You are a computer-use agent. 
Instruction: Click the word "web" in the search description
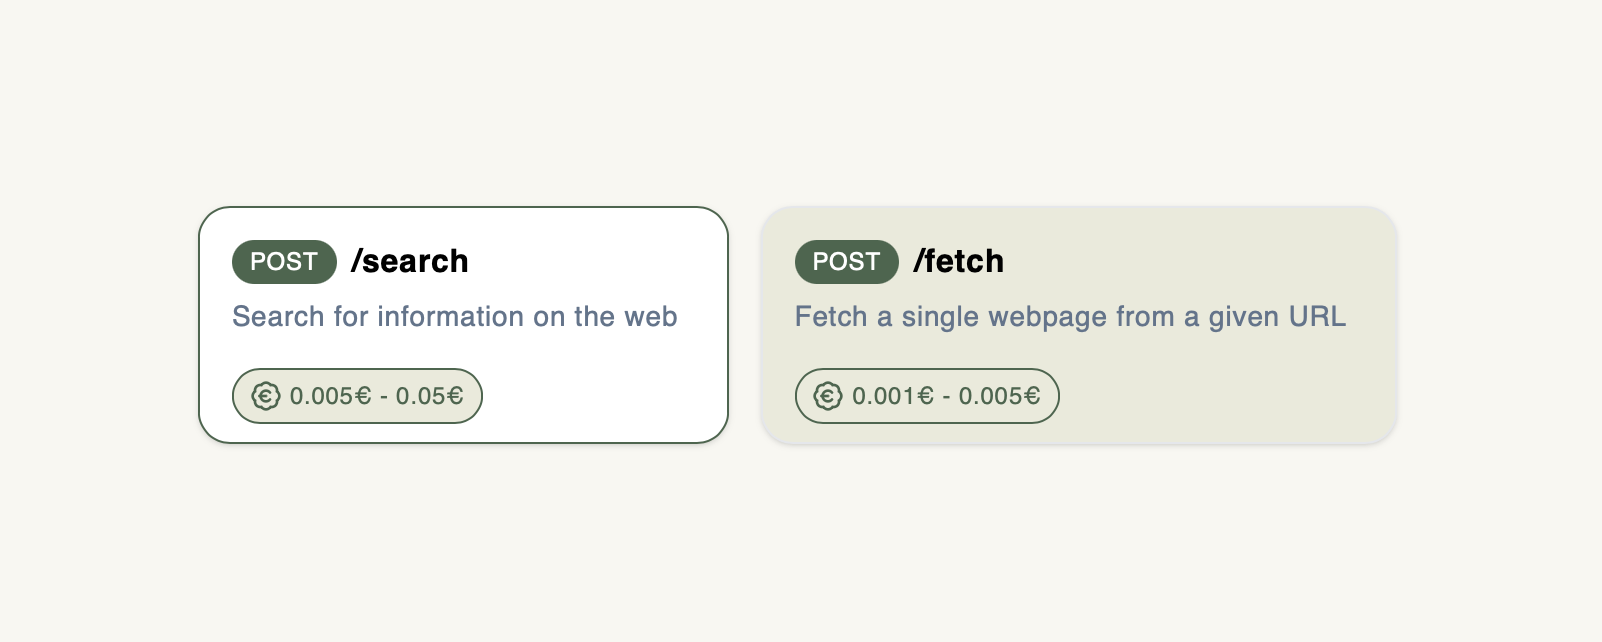coord(651,317)
